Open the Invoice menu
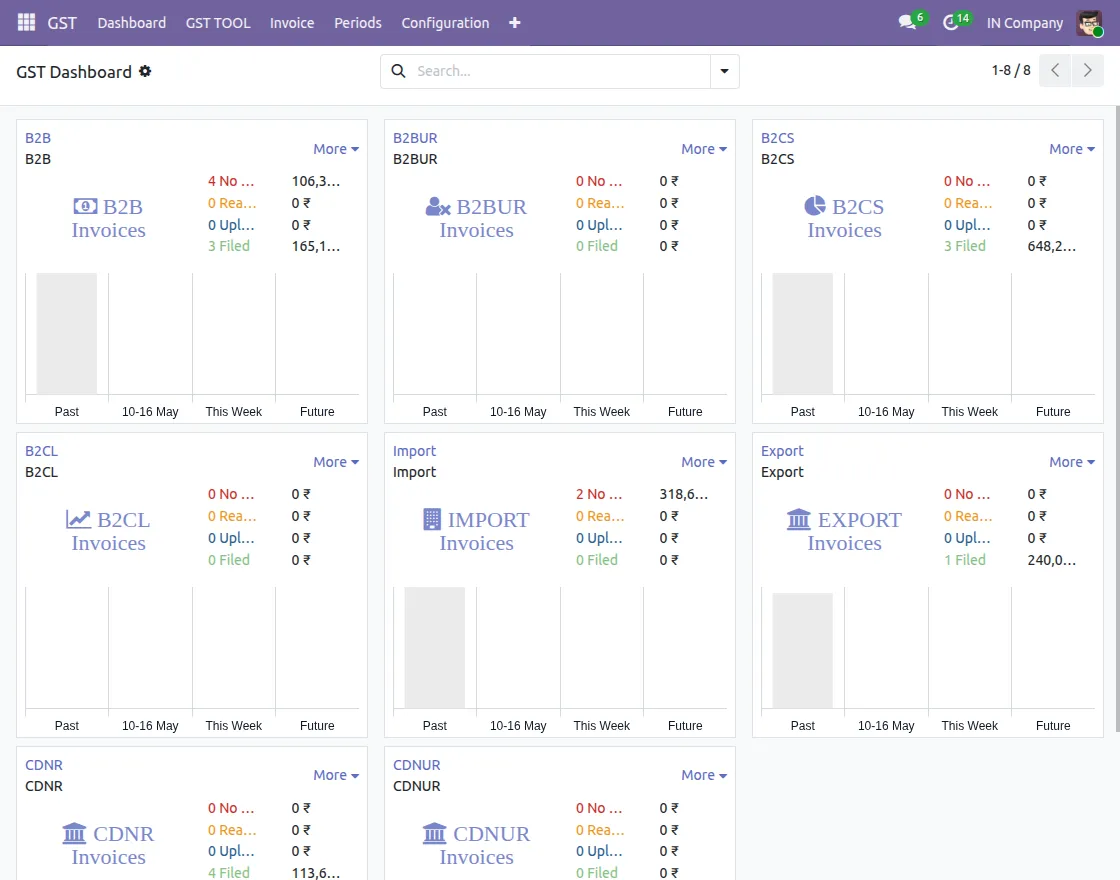Image resolution: width=1120 pixels, height=880 pixels. 291,23
